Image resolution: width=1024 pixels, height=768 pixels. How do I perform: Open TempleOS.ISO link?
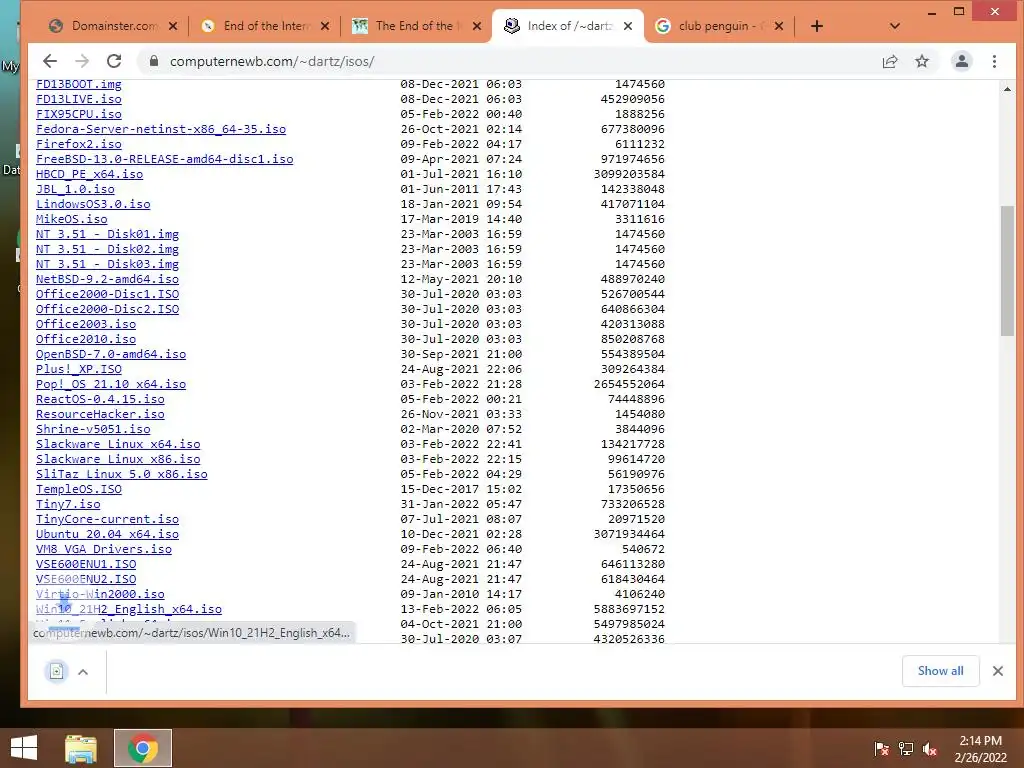click(x=78, y=490)
